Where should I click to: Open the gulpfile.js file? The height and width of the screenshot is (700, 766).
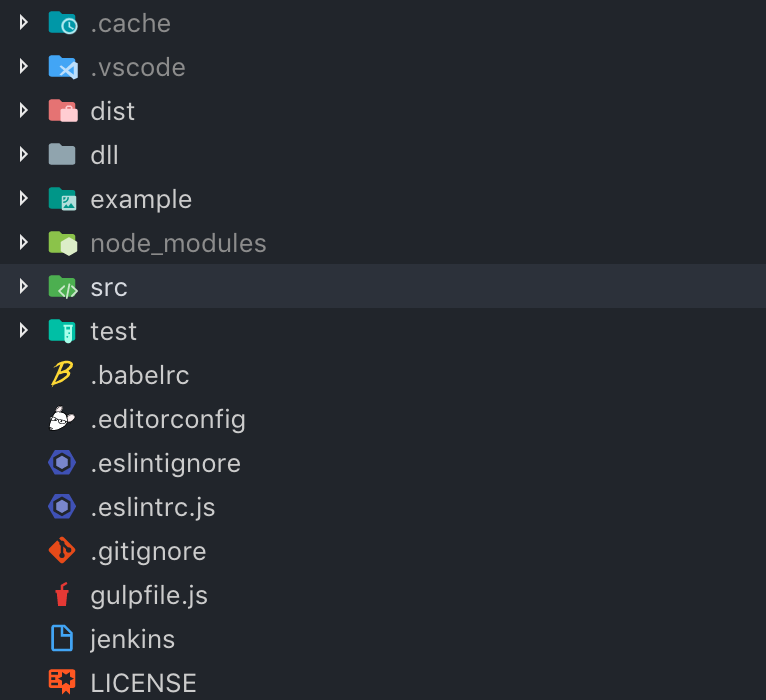(x=149, y=595)
